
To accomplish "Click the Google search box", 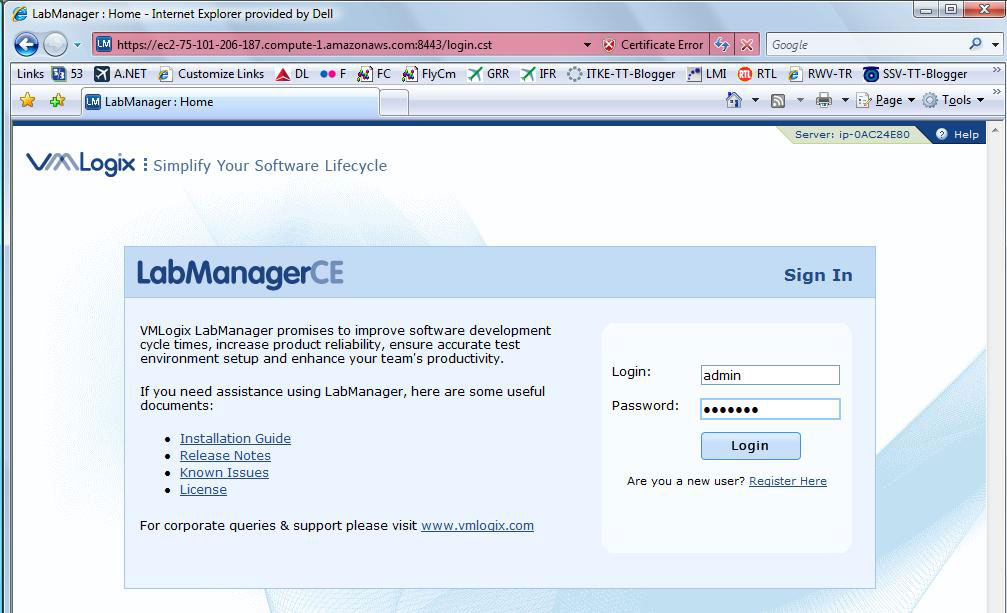I will tap(867, 44).
